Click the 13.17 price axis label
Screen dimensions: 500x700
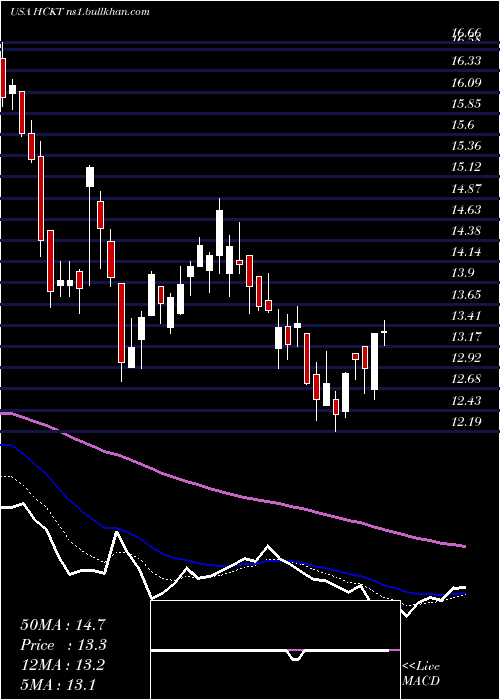tap(466, 337)
